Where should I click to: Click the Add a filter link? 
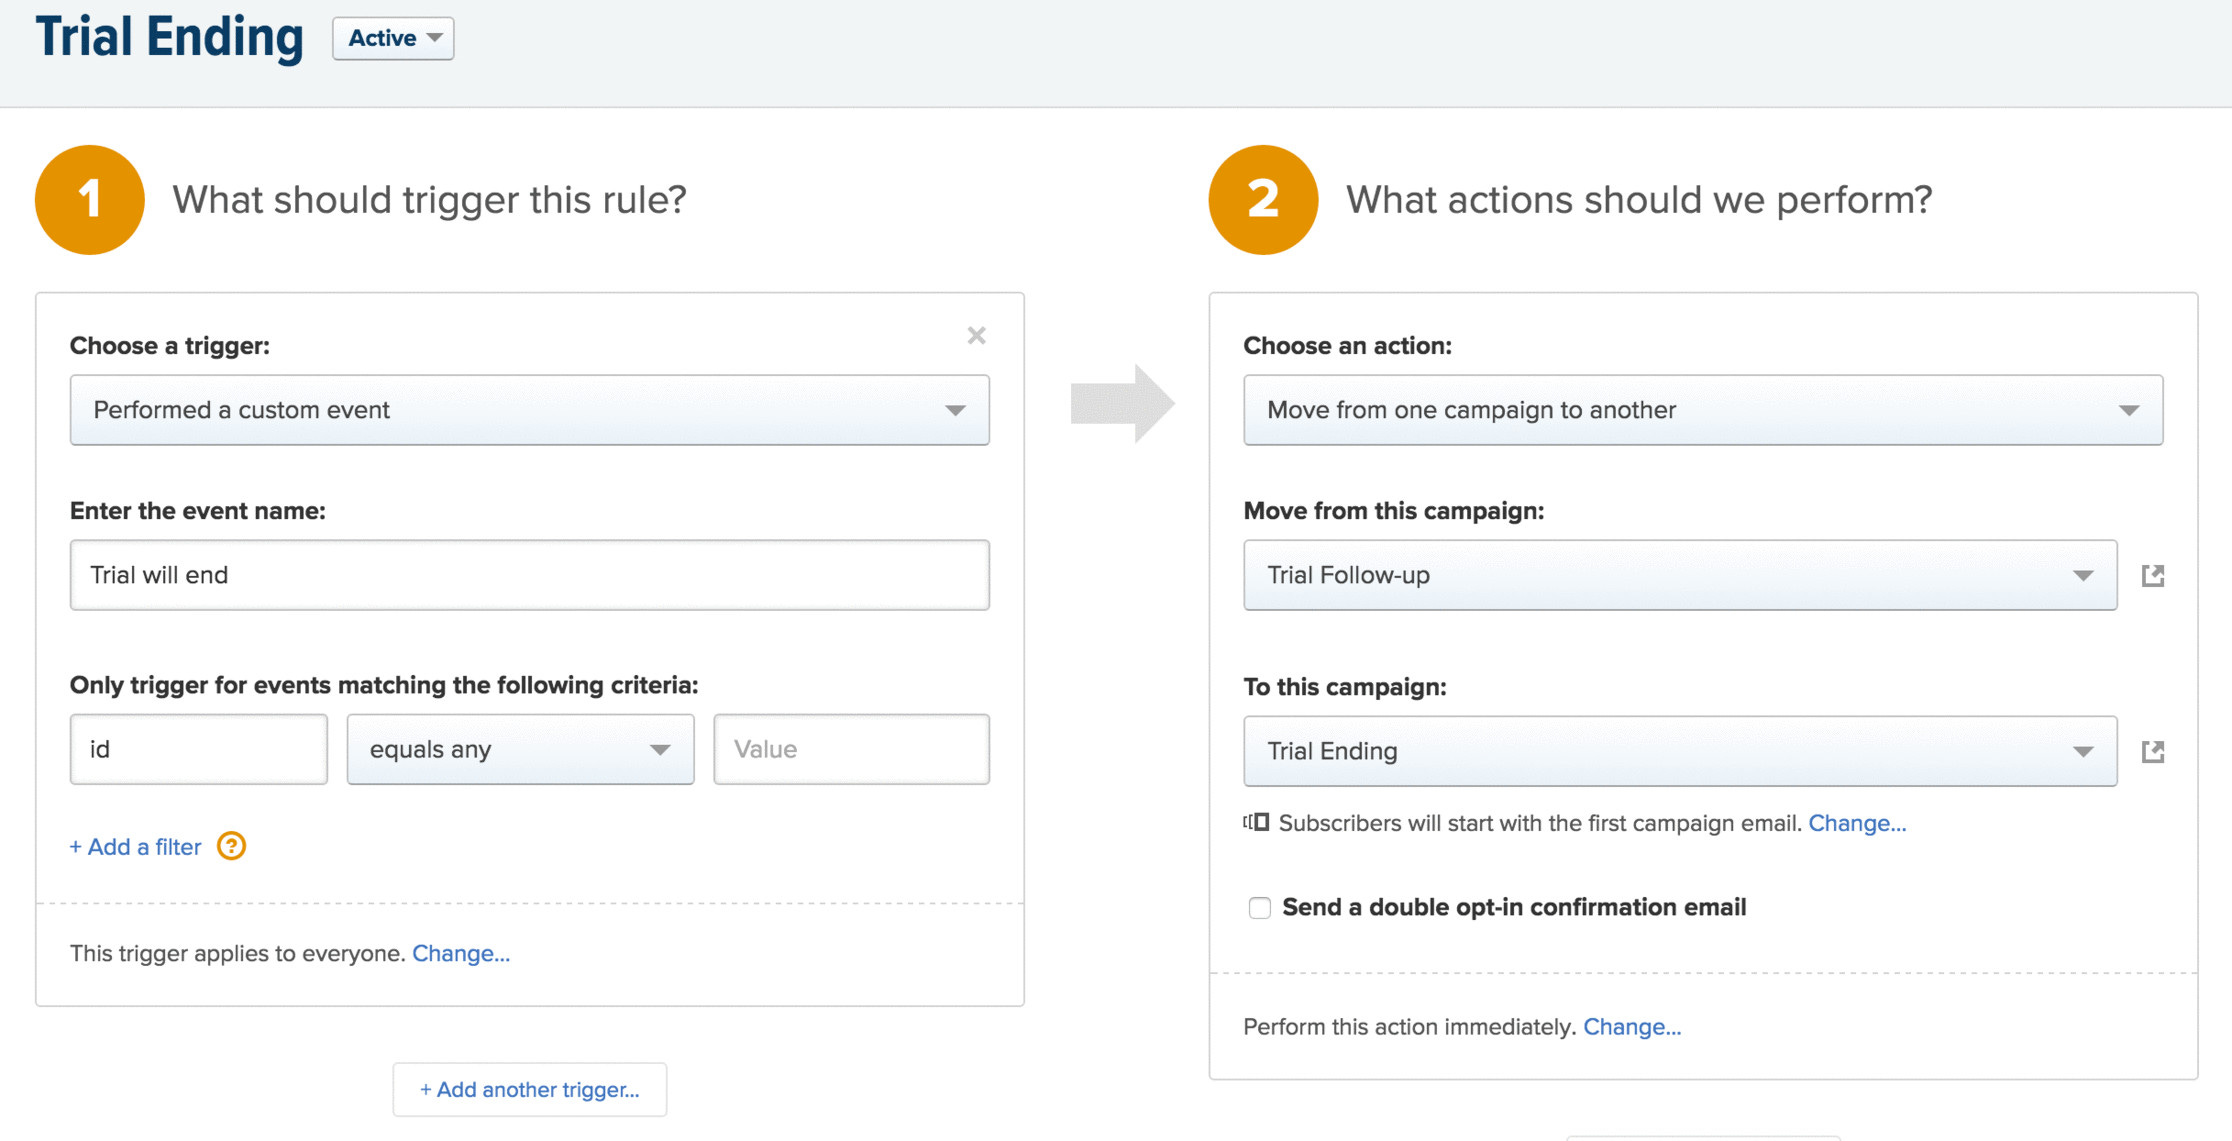[x=135, y=847]
